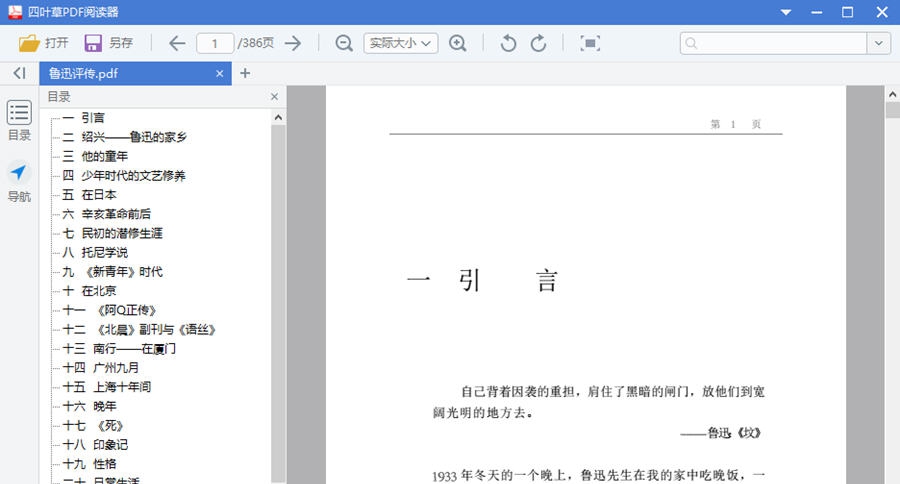Click the page number input field
The image size is (900, 484).
click(214, 43)
